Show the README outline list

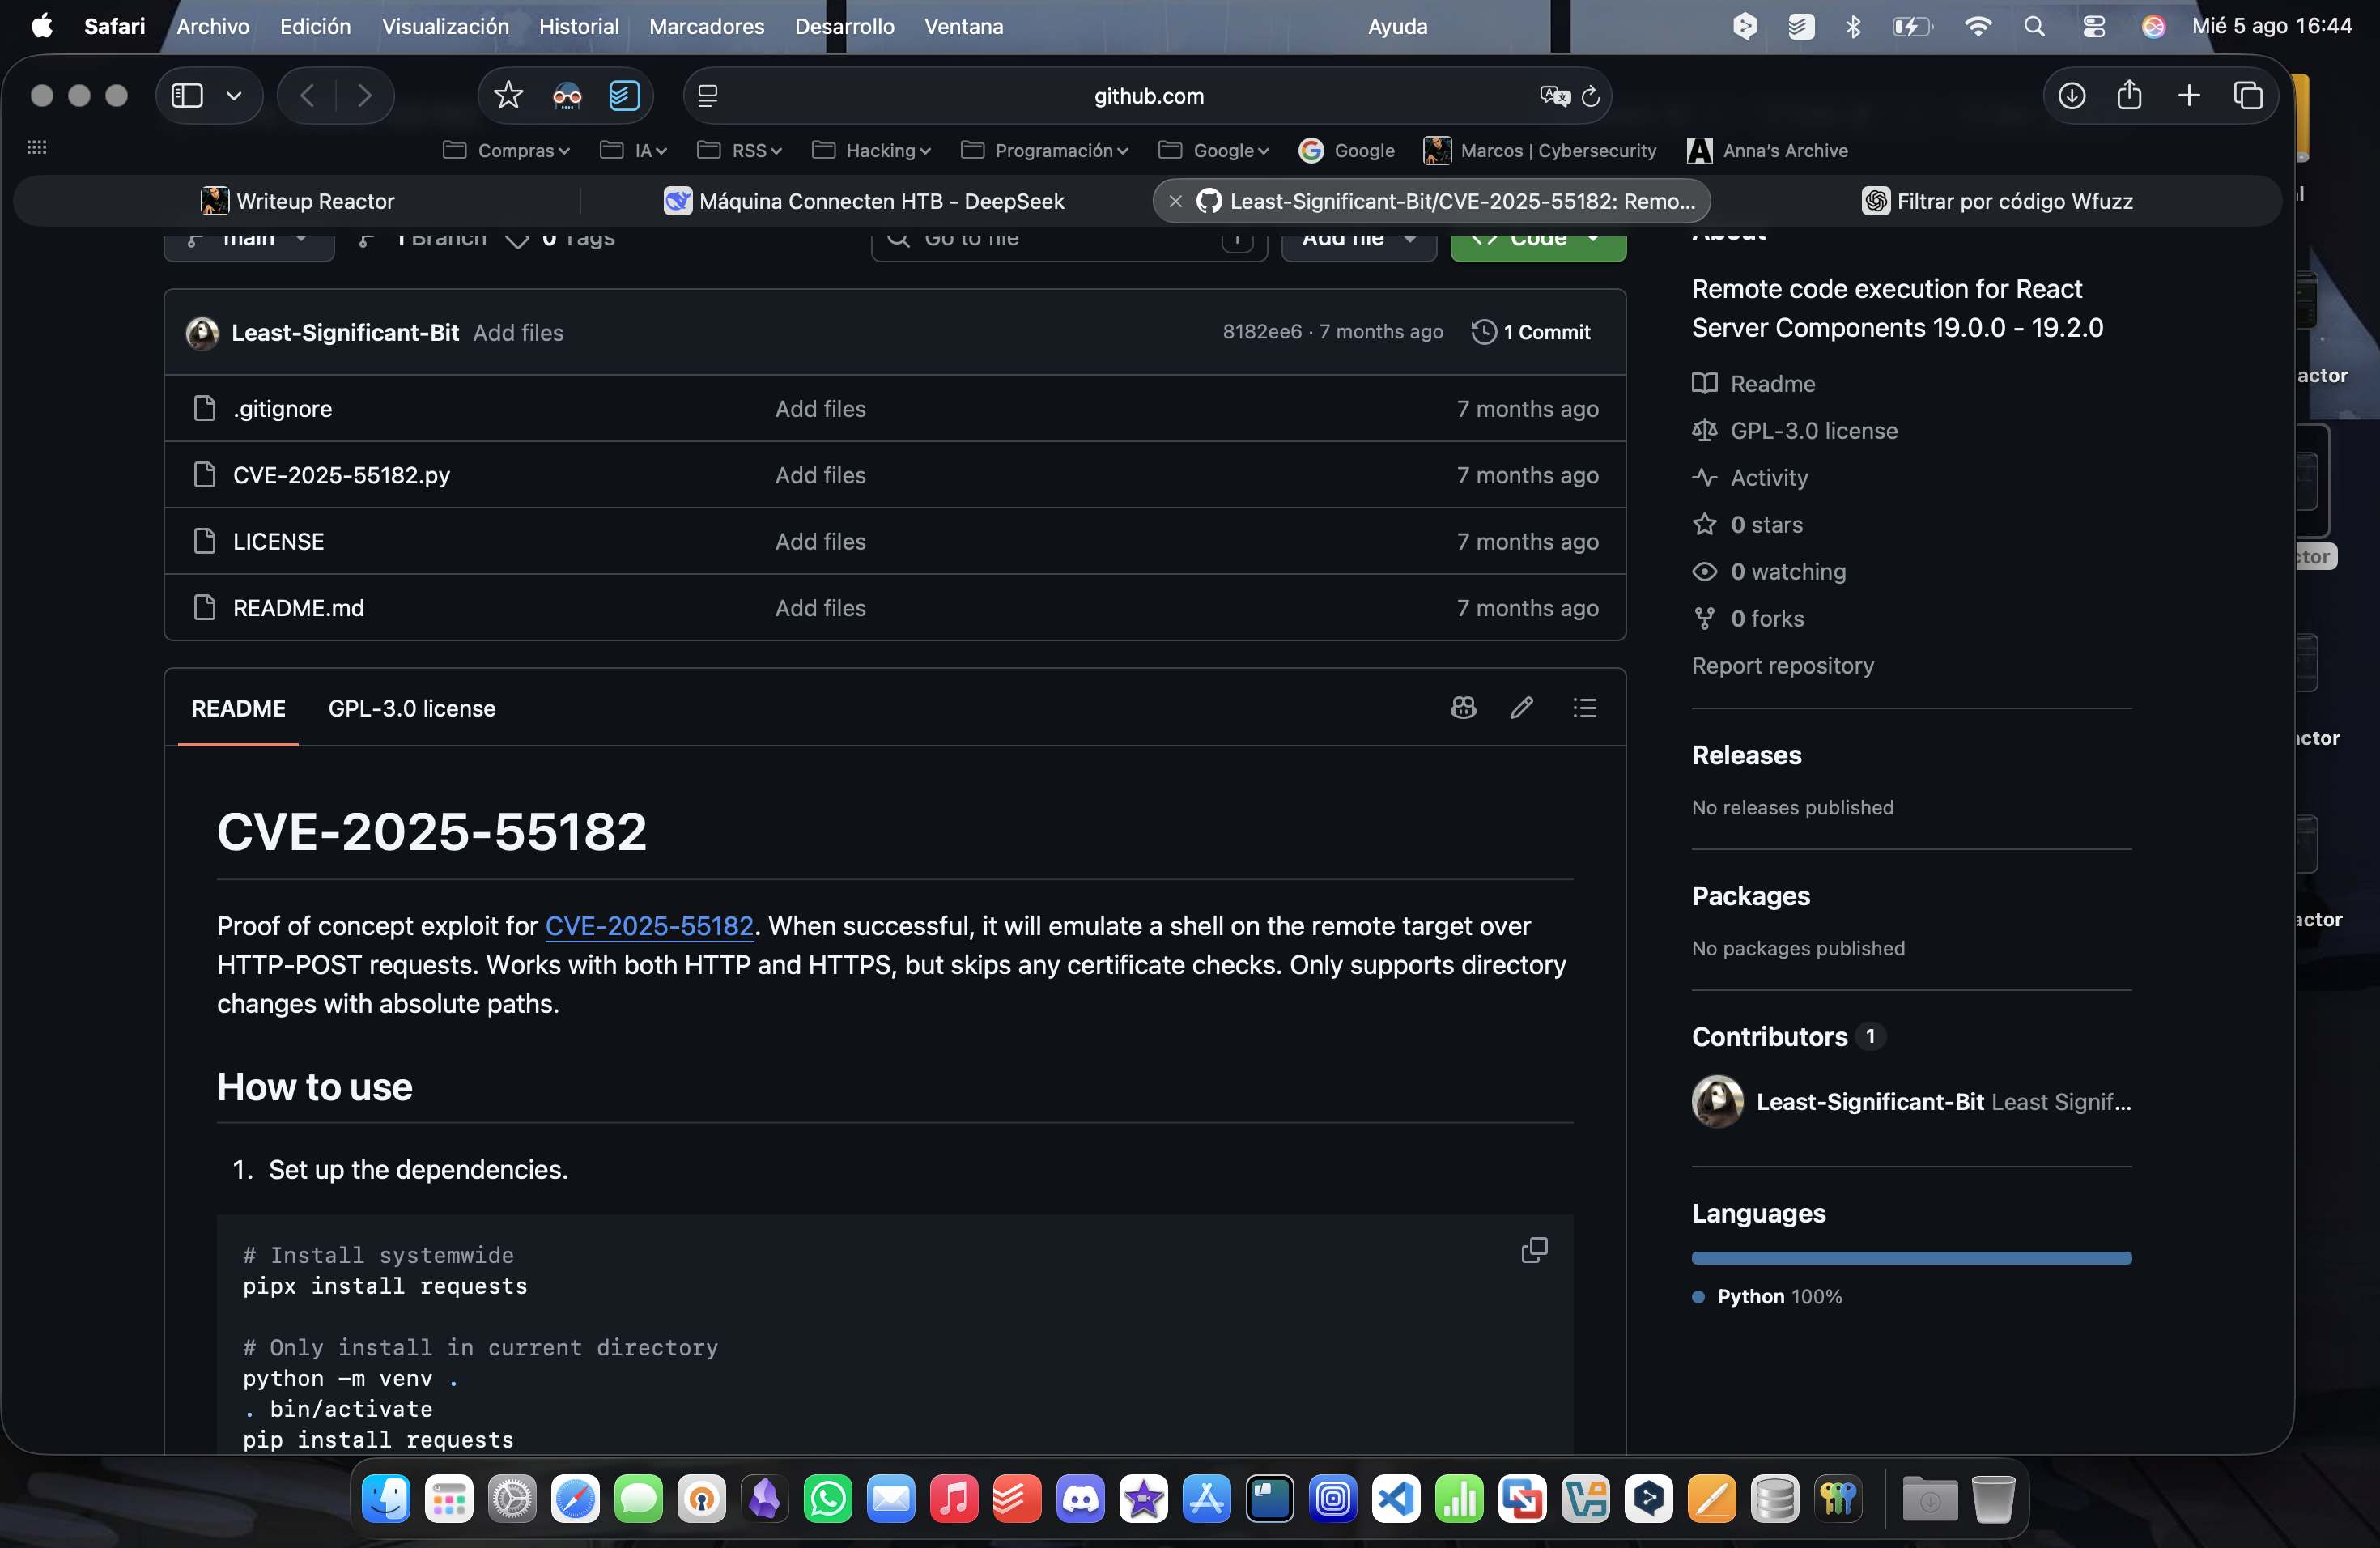1585,708
